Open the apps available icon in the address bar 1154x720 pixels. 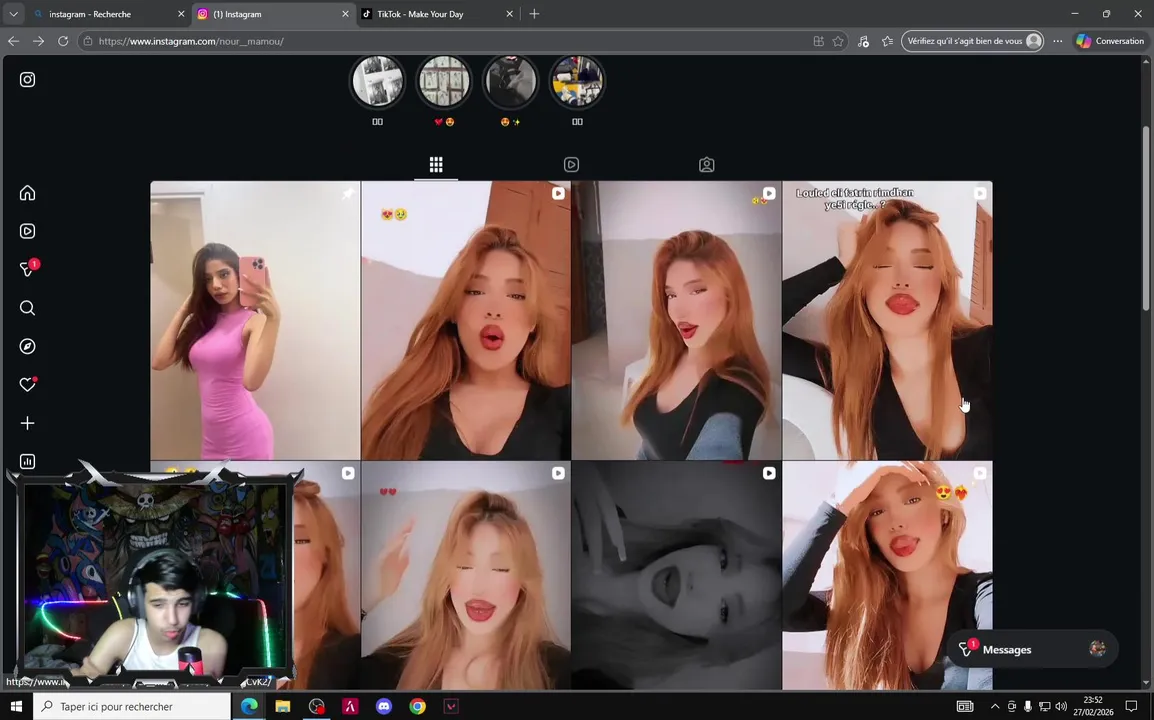click(x=818, y=41)
